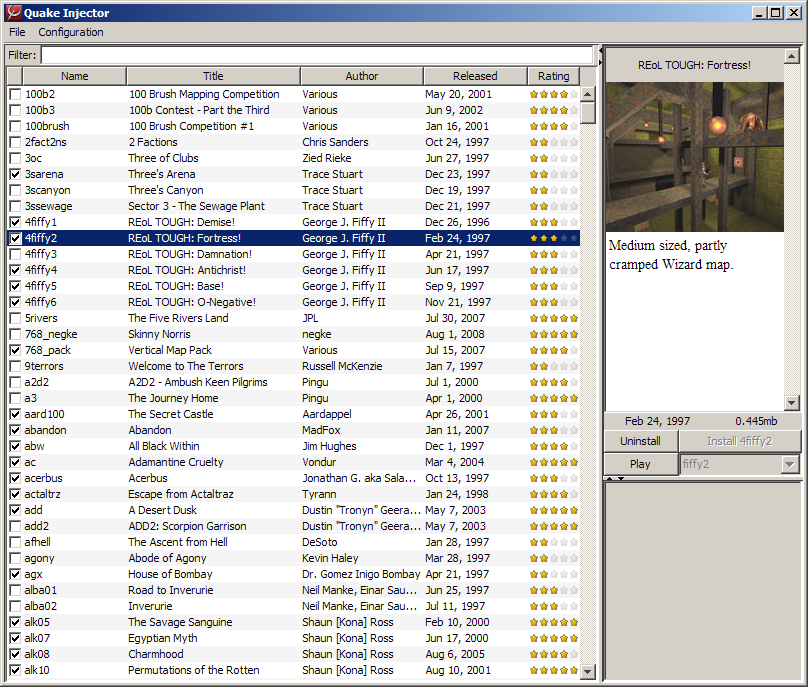Click the star rating of 4fiffy2 row
The height and width of the screenshot is (687, 808).
pyautogui.click(x=553, y=238)
